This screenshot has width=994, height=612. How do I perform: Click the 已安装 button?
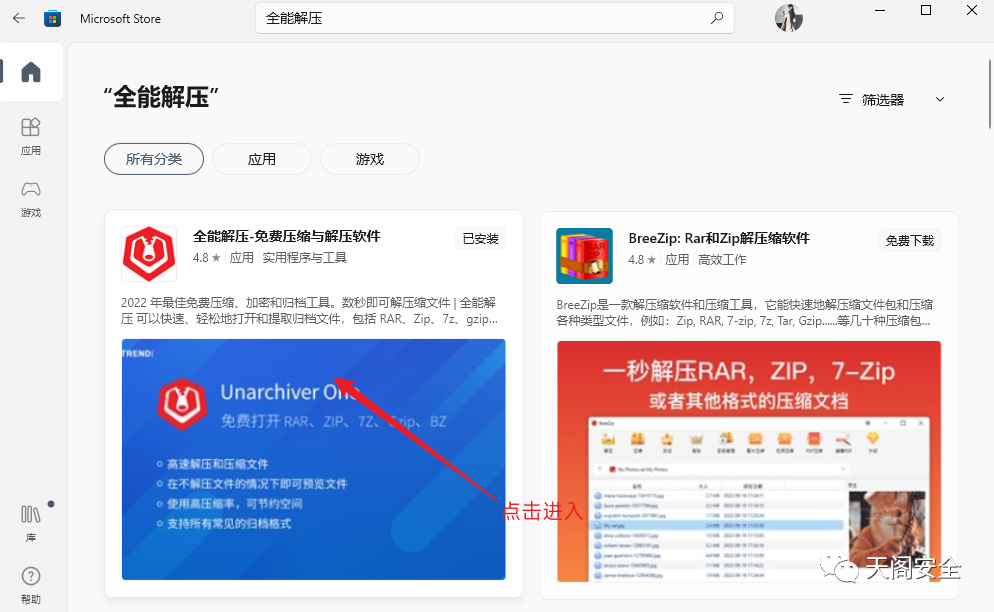[481, 238]
